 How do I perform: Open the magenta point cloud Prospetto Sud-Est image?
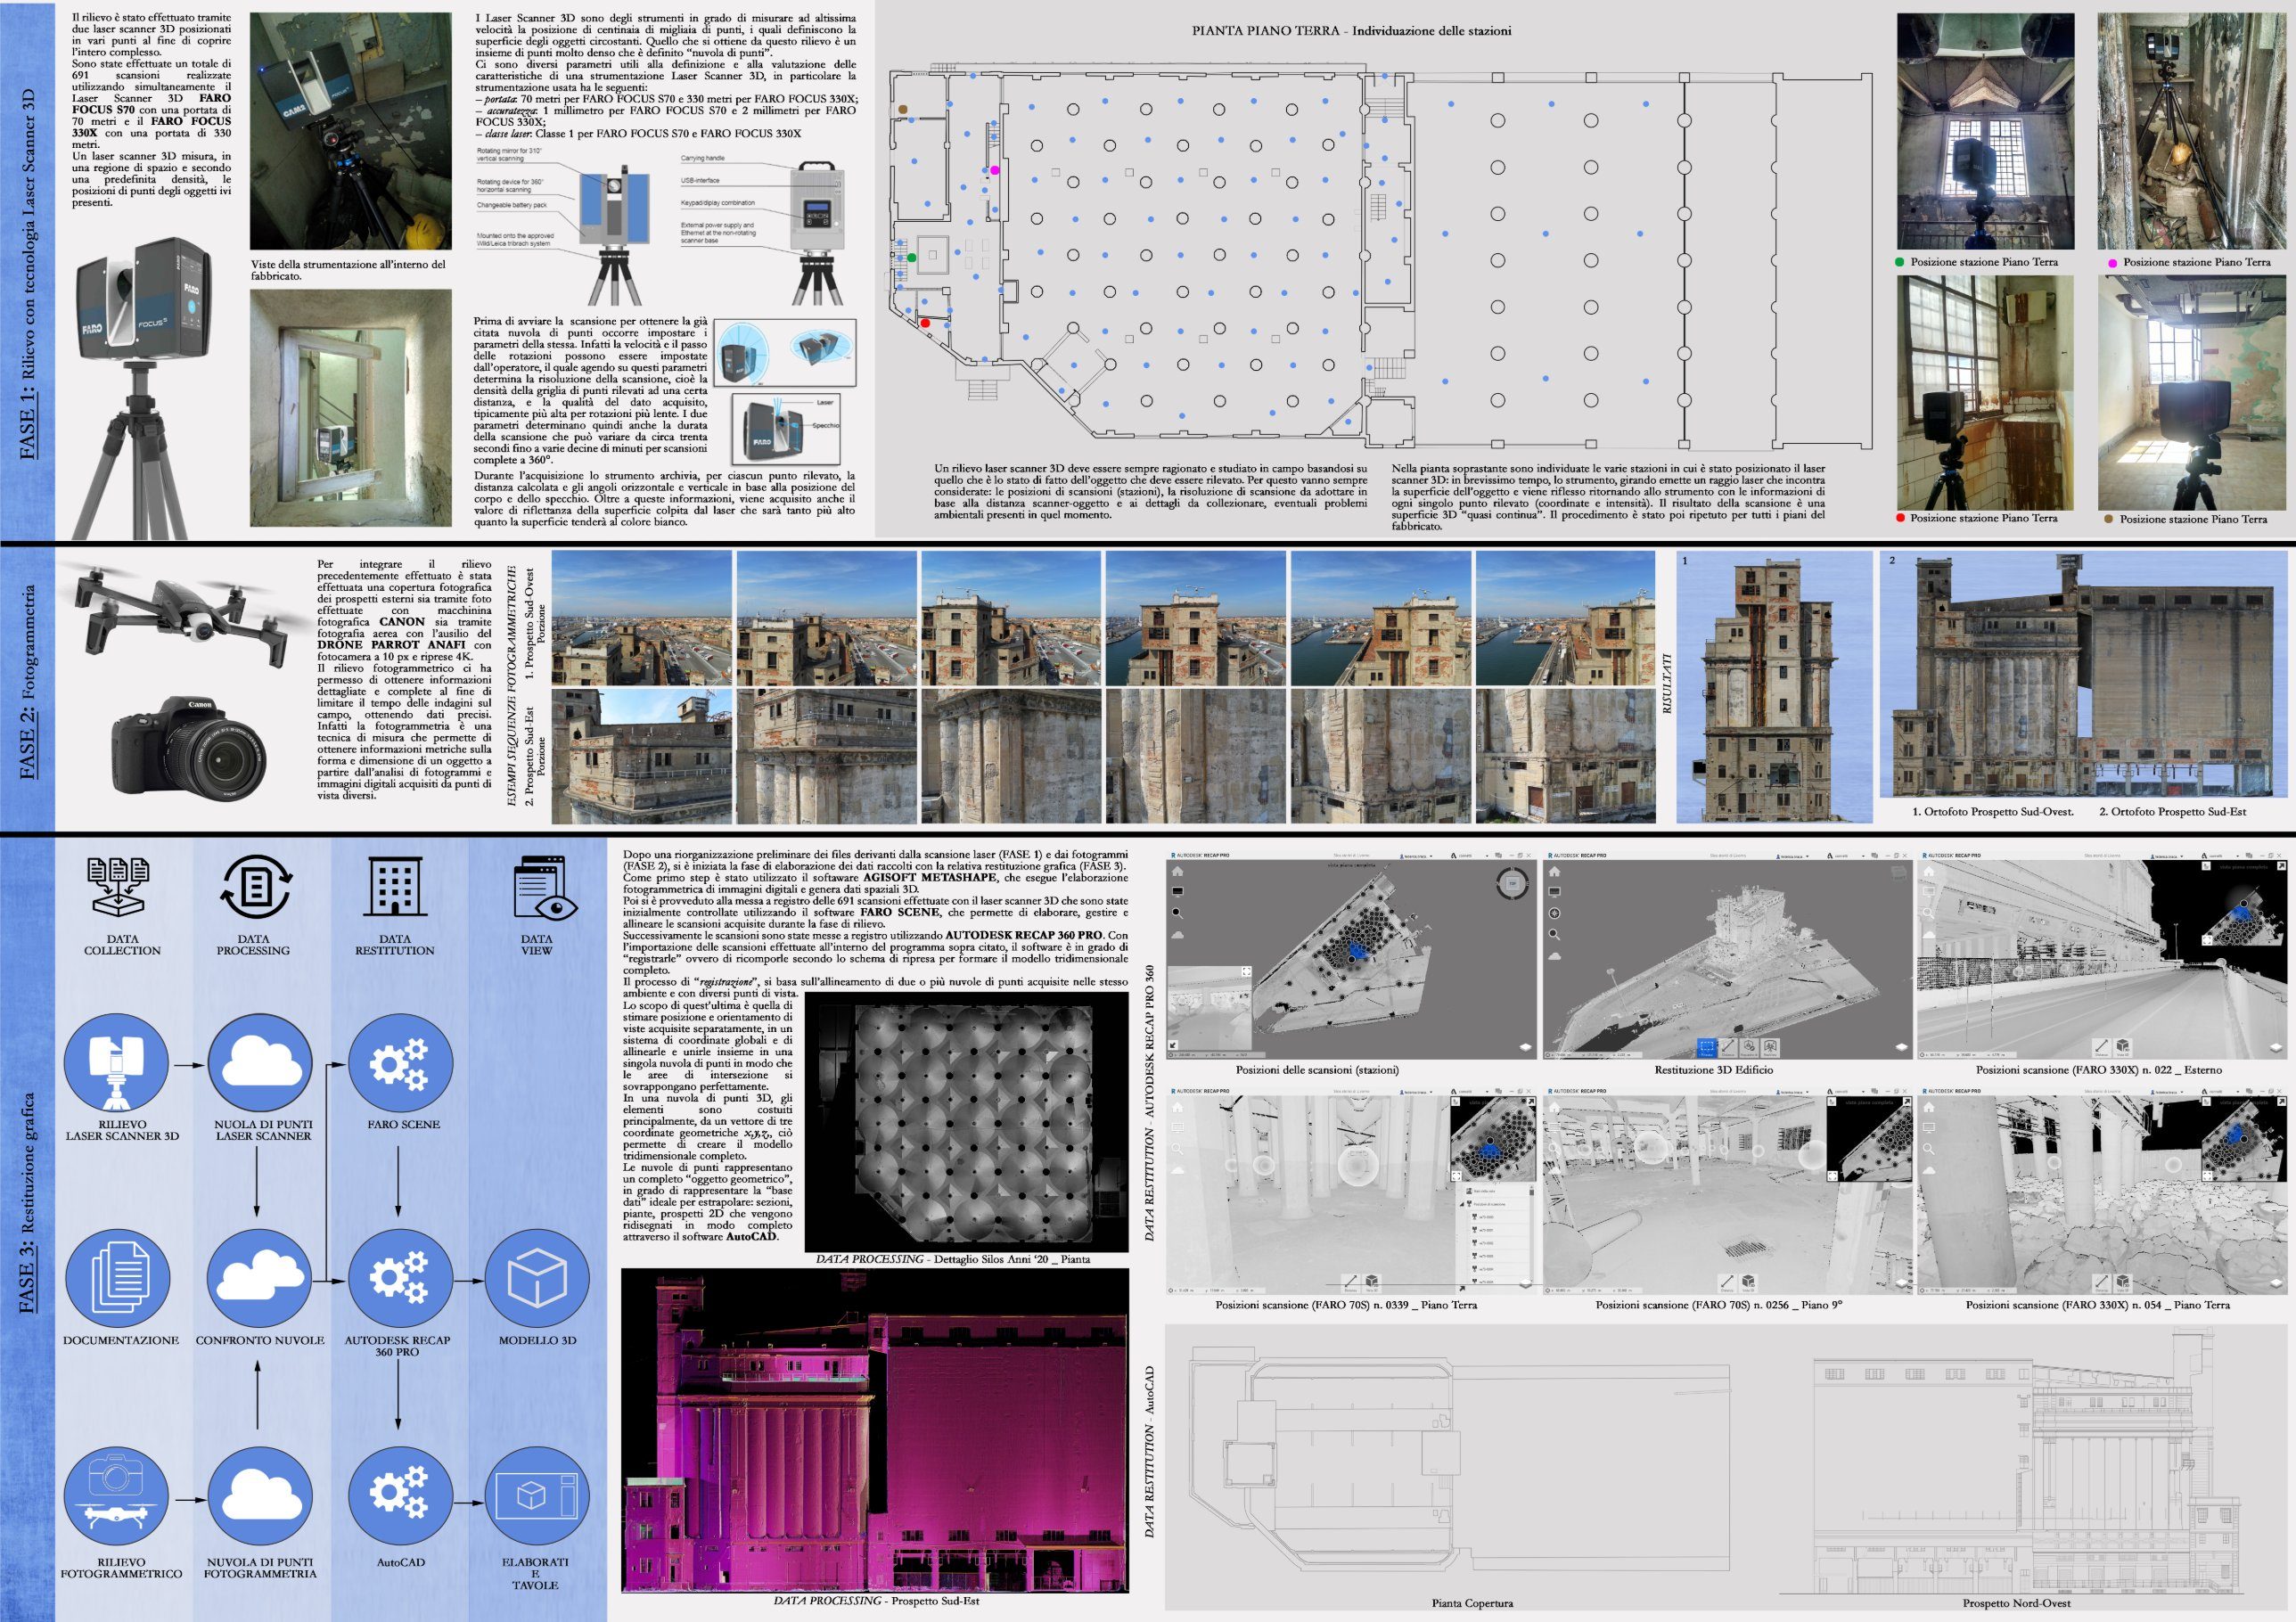(x=874, y=1431)
